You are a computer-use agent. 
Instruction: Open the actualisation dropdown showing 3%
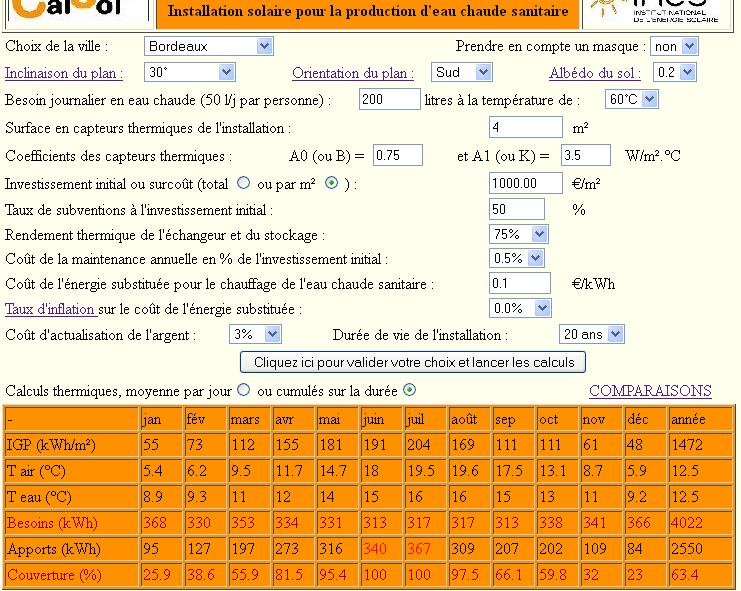(x=255, y=334)
